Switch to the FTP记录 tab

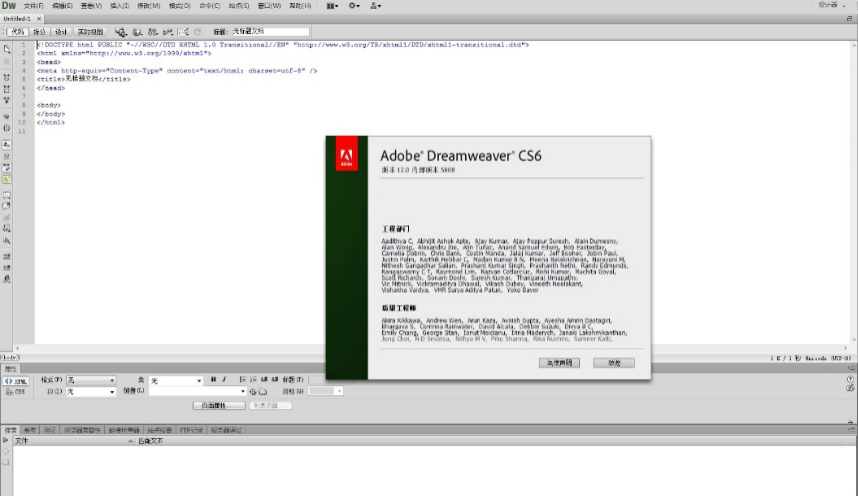[192, 430]
